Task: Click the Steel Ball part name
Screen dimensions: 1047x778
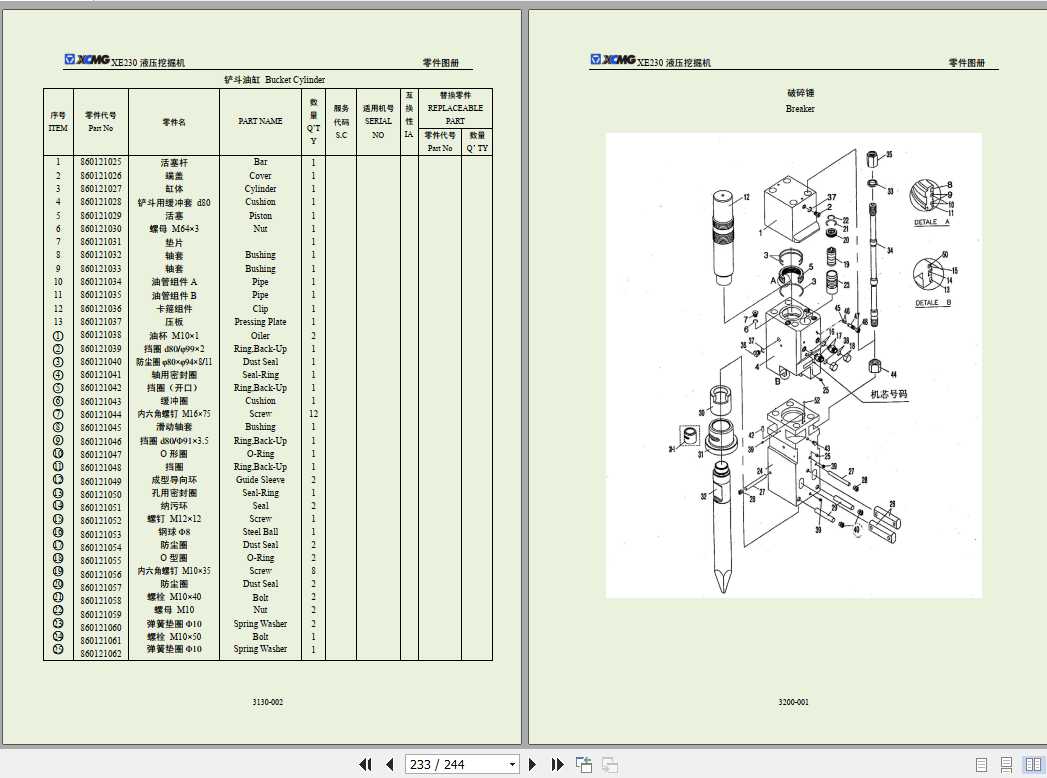Action: pyautogui.click(x=260, y=532)
